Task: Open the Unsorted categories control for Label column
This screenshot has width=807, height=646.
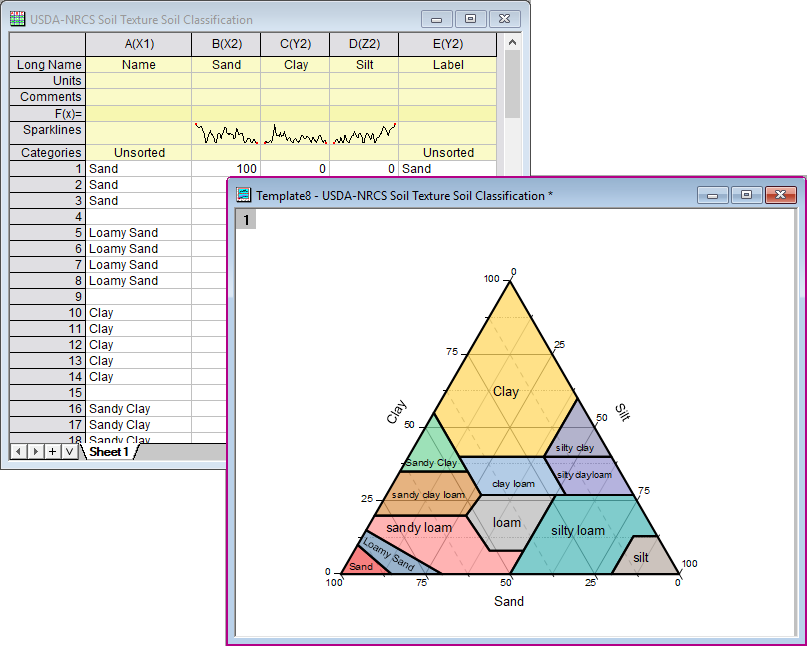Action: pos(447,151)
